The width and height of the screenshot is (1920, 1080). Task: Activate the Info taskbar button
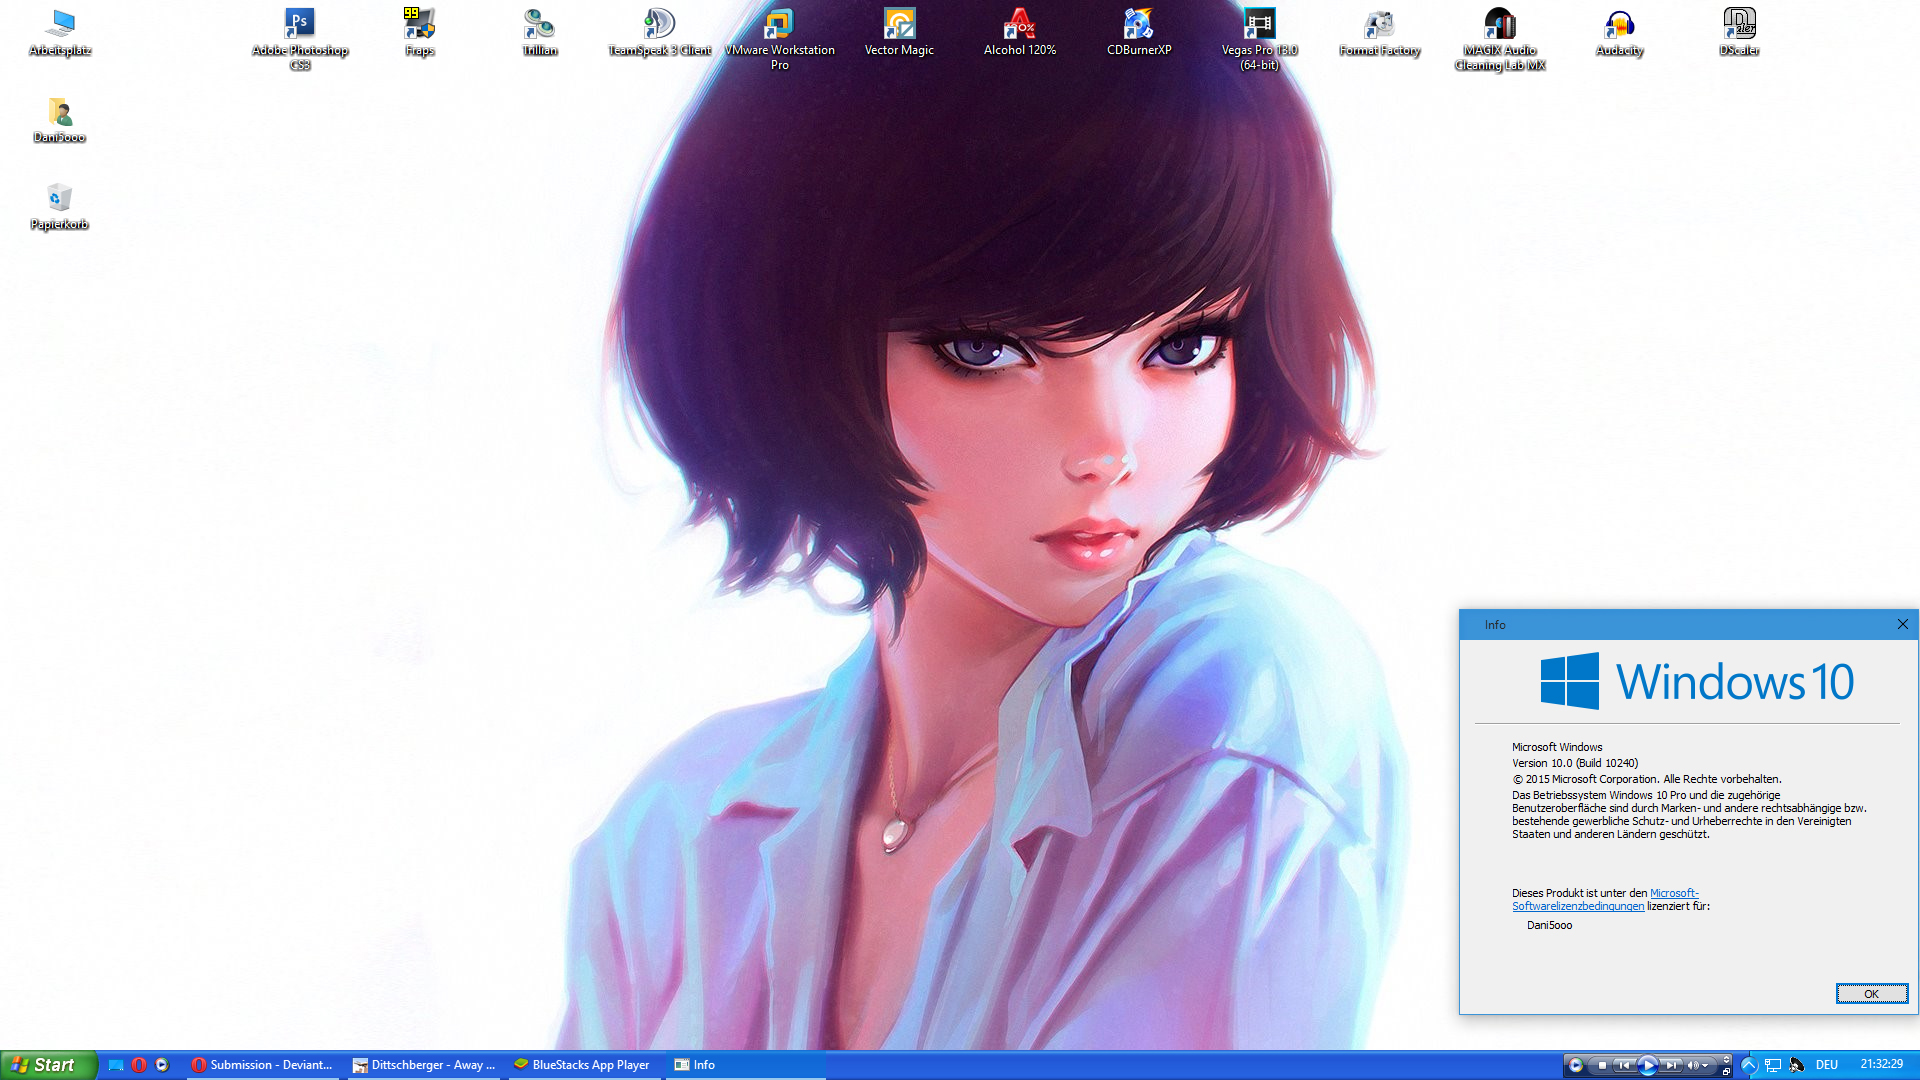(x=748, y=1065)
